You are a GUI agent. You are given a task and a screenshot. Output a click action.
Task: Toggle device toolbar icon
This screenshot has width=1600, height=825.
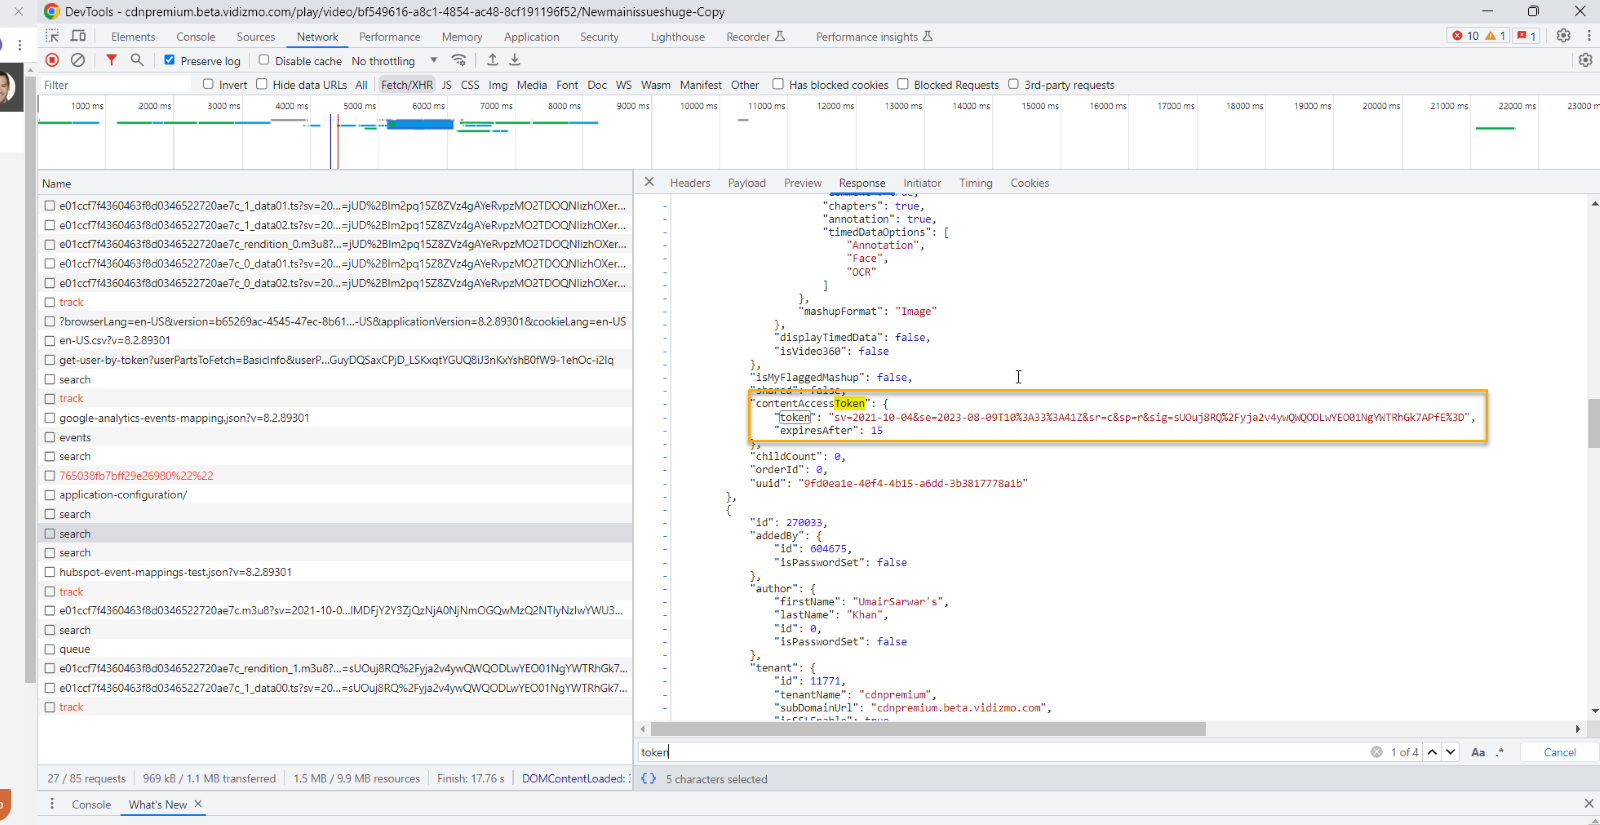point(78,36)
